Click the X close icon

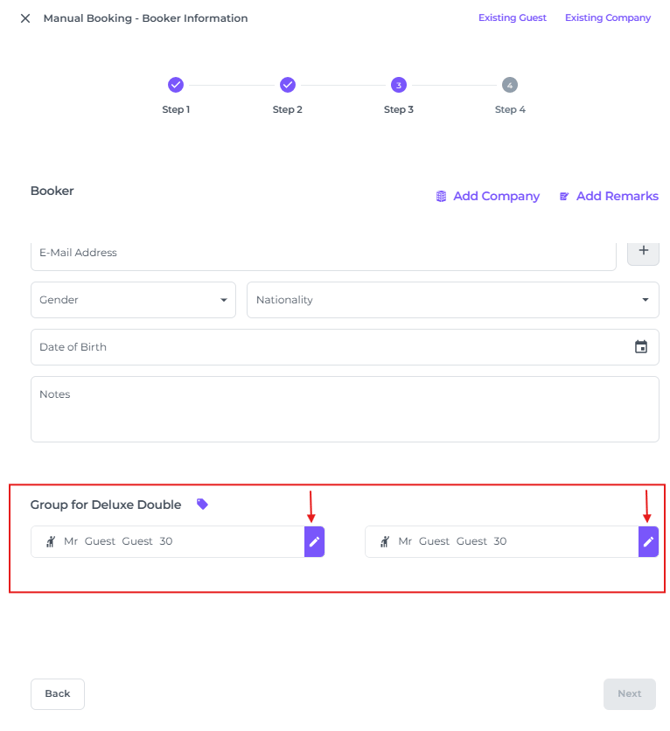click(25, 18)
